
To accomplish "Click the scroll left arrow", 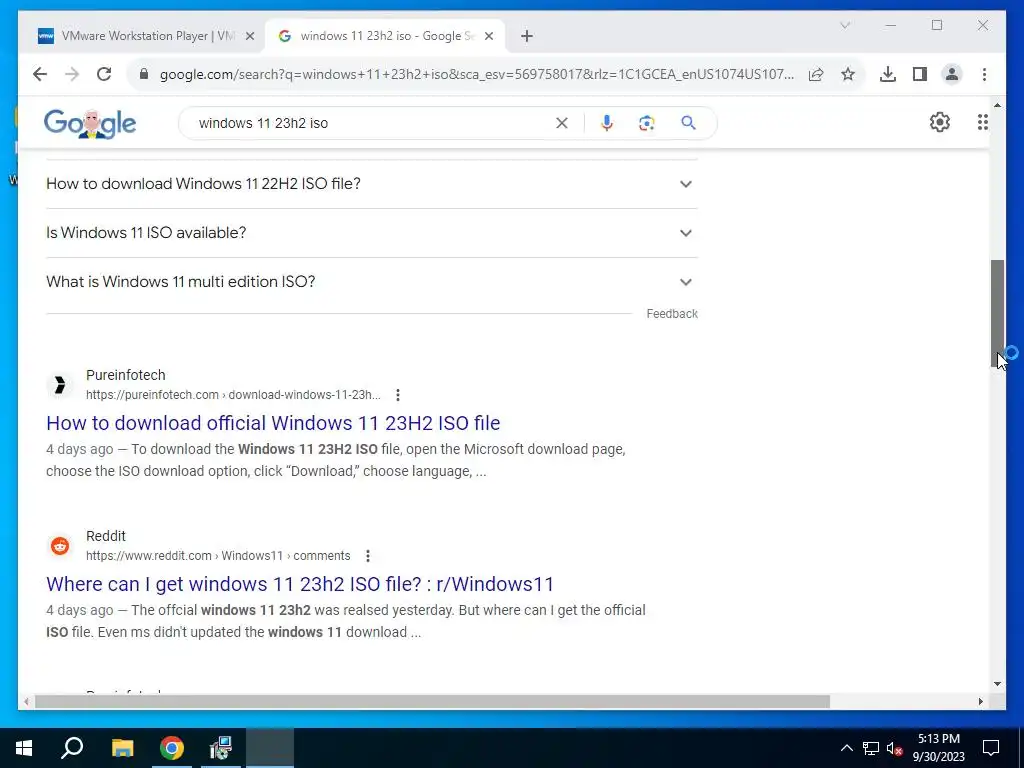I will pos(26,702).
